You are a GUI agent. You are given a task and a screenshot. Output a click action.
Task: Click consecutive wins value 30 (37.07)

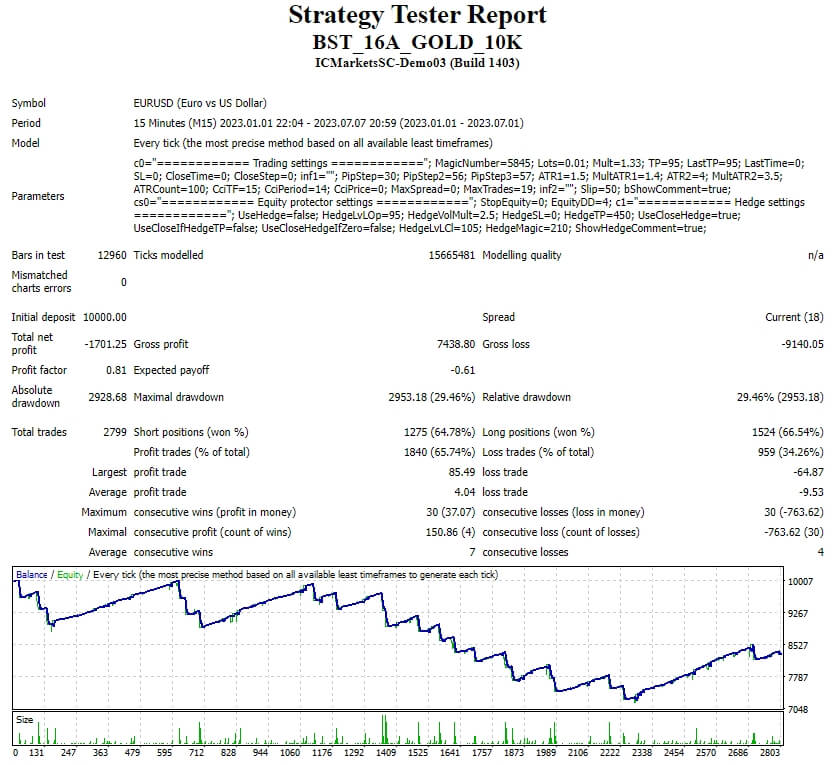451,512
